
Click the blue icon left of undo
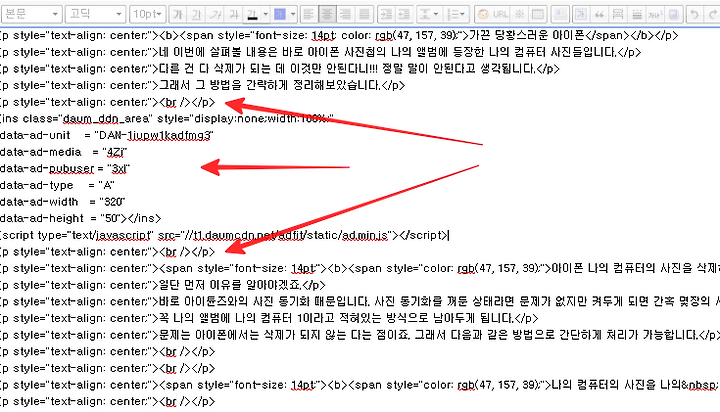pyautogui.click(x=674, y=14)
